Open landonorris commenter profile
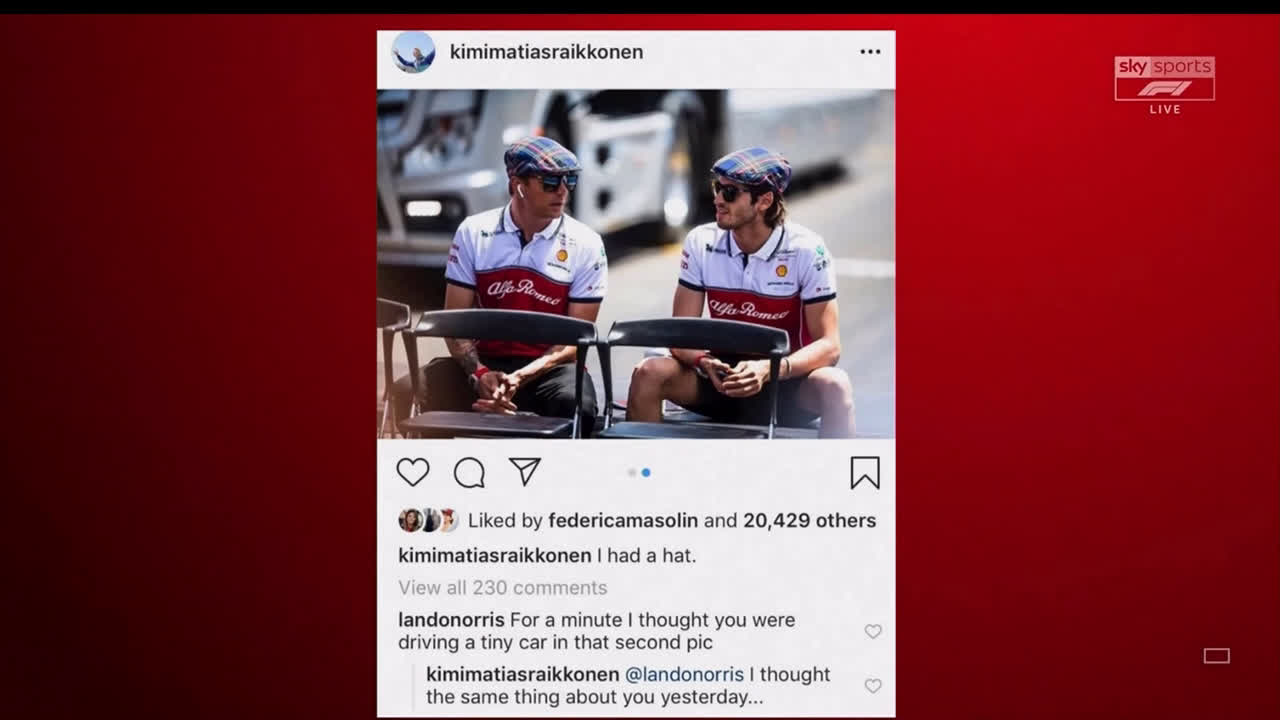Viewport: 1280px width, 720px height. click(x=452, y=620)
